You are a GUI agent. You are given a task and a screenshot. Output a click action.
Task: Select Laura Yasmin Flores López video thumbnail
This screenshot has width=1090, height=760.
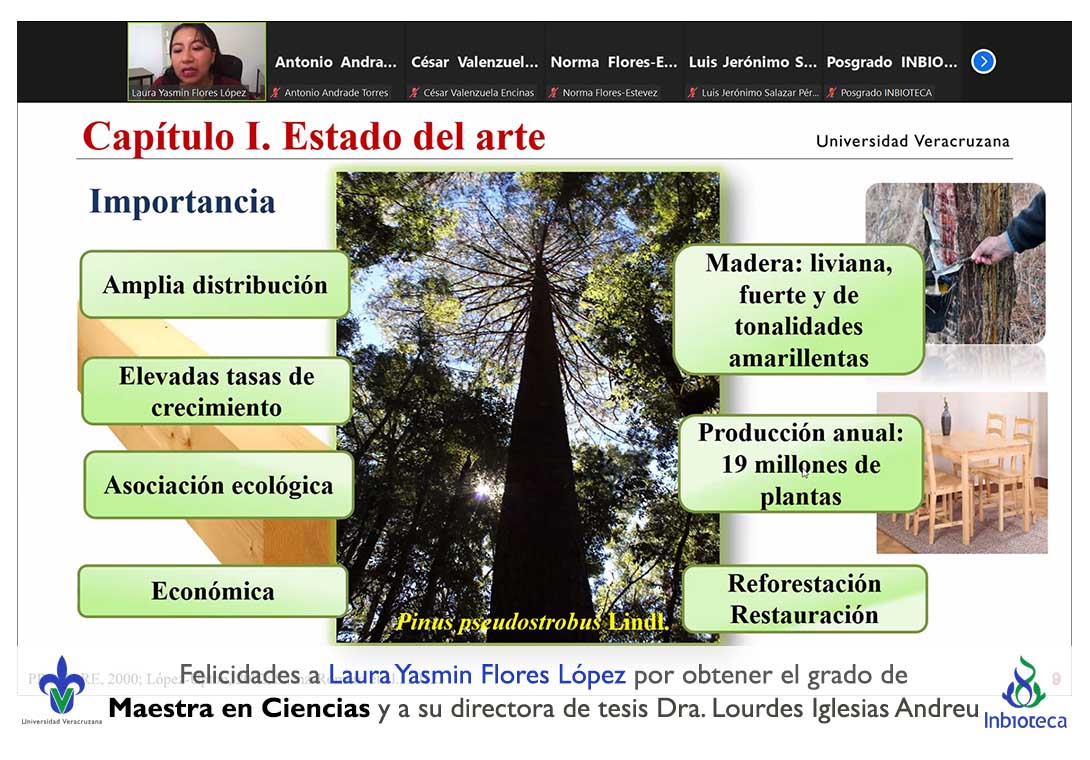[x=197, y=60]
